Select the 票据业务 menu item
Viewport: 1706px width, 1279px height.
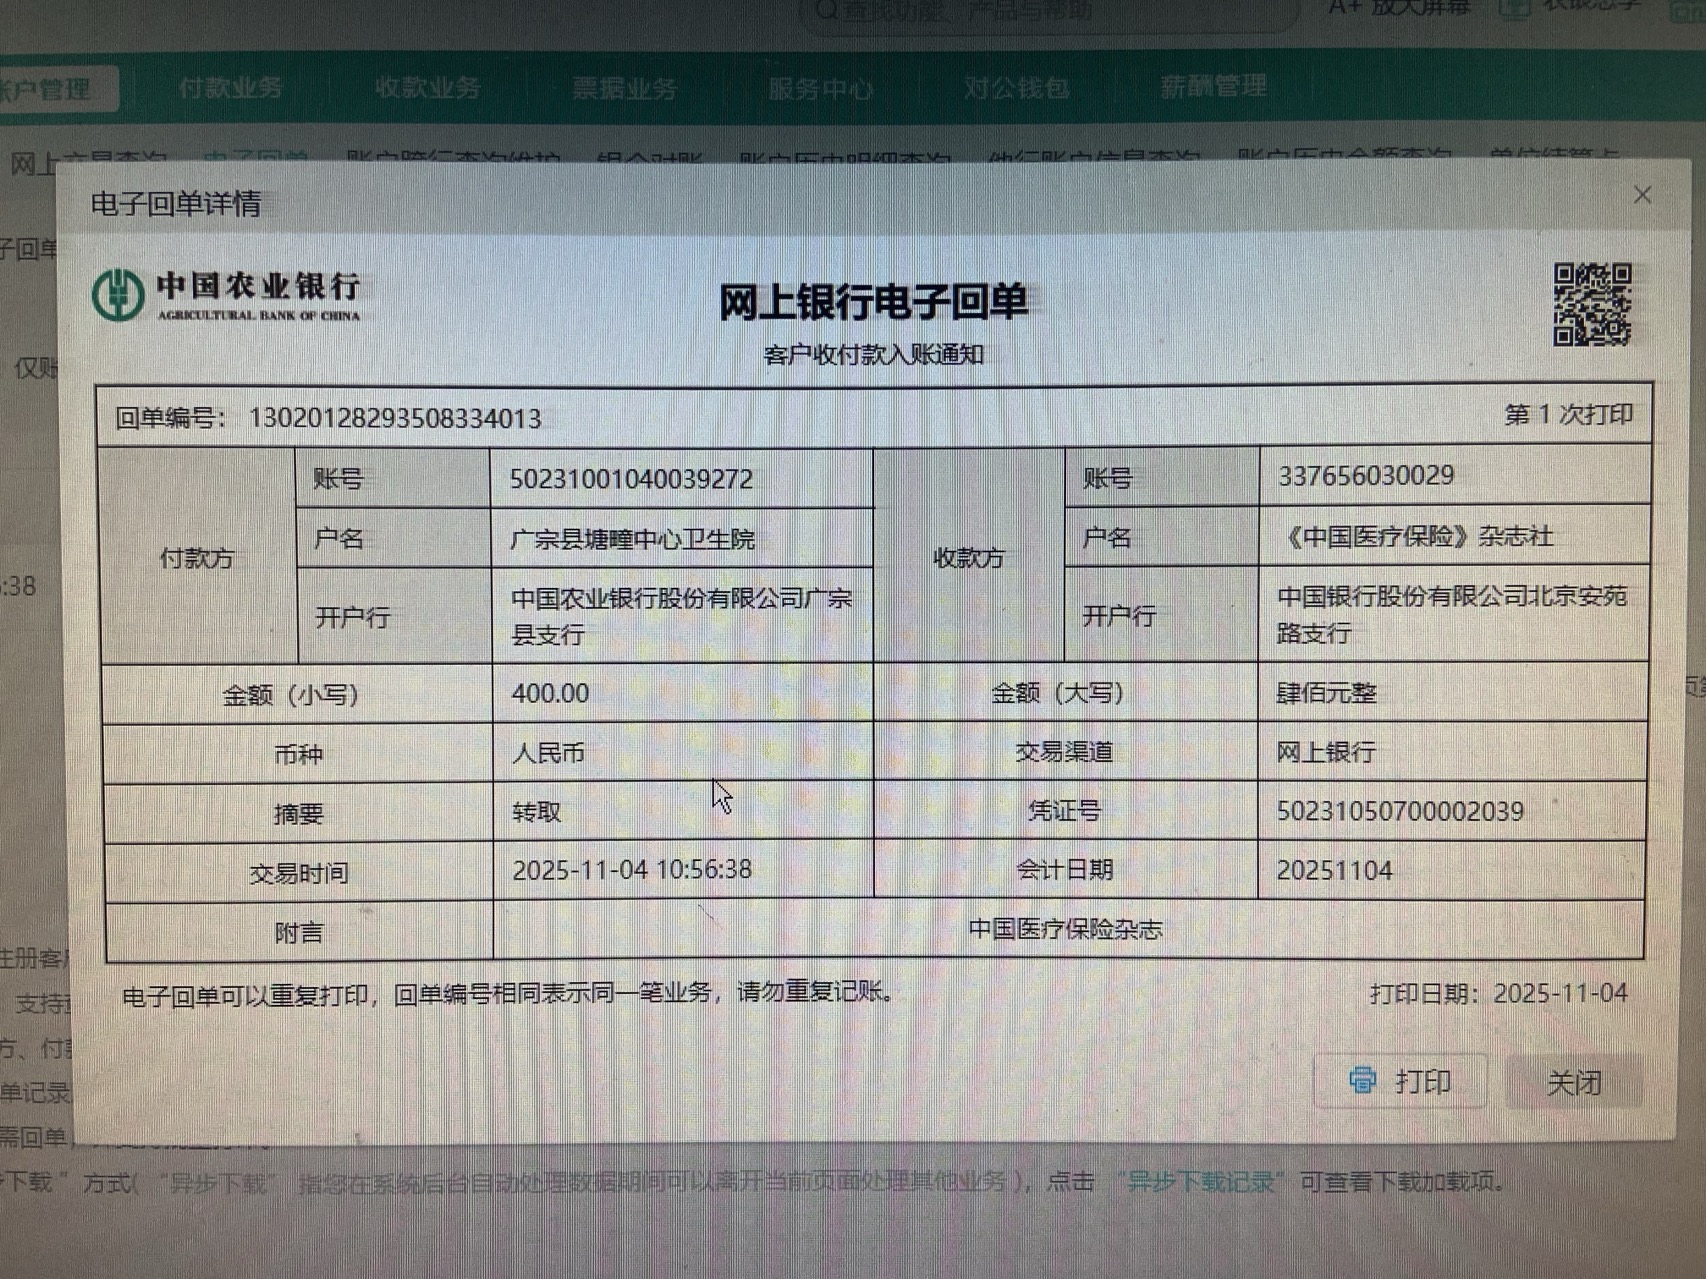pyautogui.click(x=624, y=89)
